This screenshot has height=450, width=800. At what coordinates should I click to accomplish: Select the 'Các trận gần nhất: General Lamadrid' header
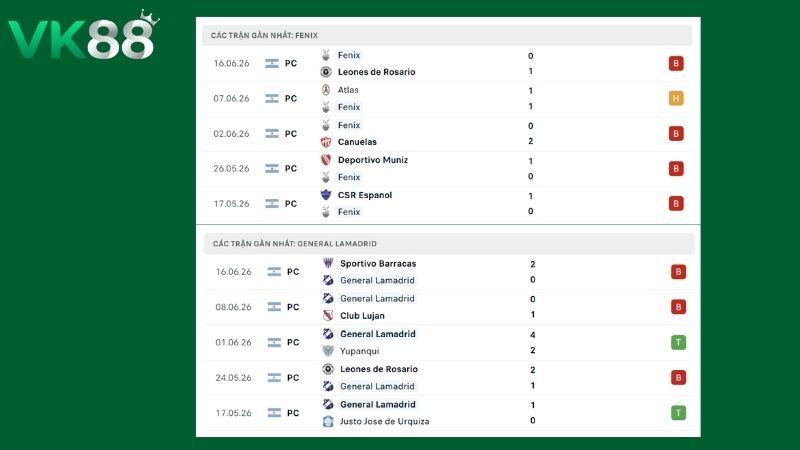449,243
